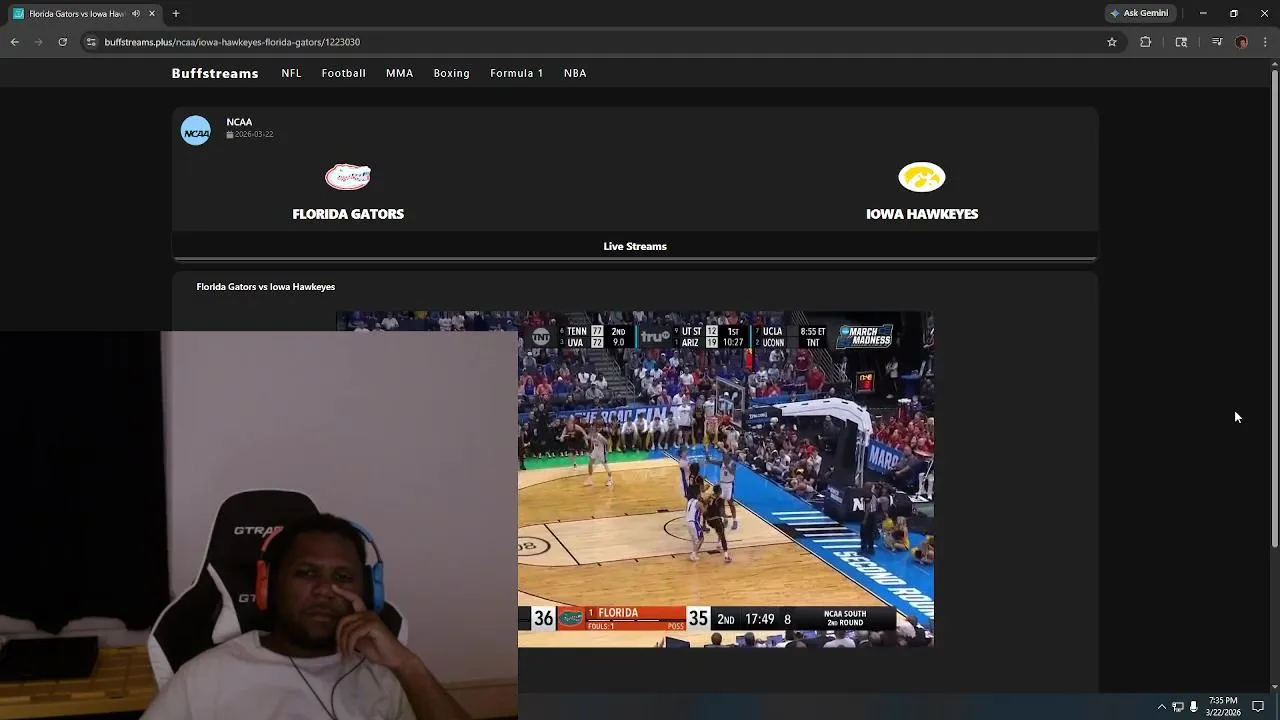Click the FLORIDA GATORS team name
Image resolution: width=1280 pixels, height=720 pixels.
click(348, 214)
